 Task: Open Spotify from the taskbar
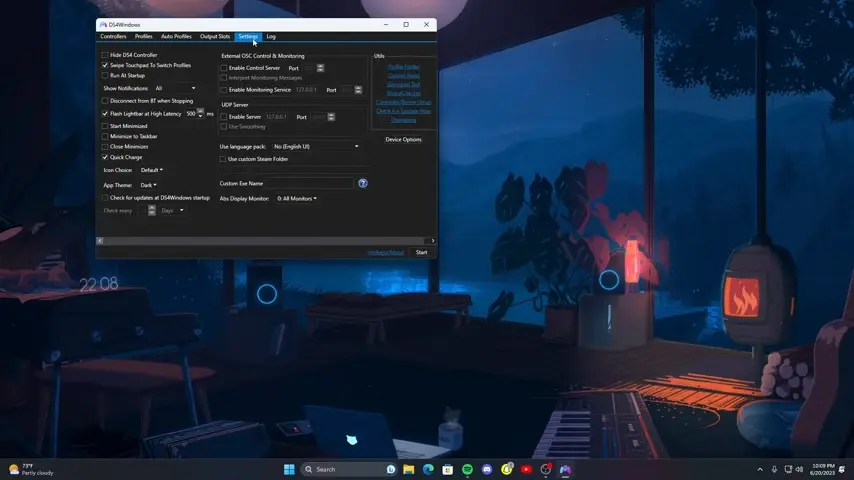[x=467, y=469]
